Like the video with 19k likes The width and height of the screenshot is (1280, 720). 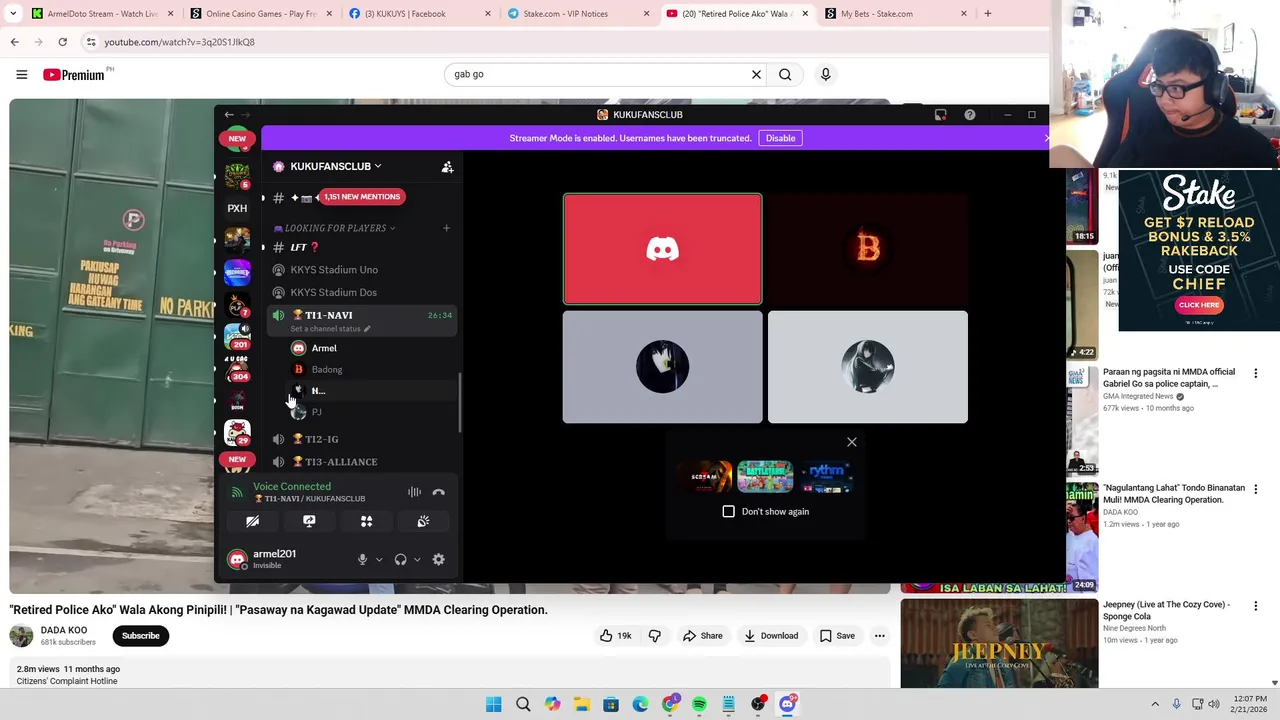pos(615,636)
